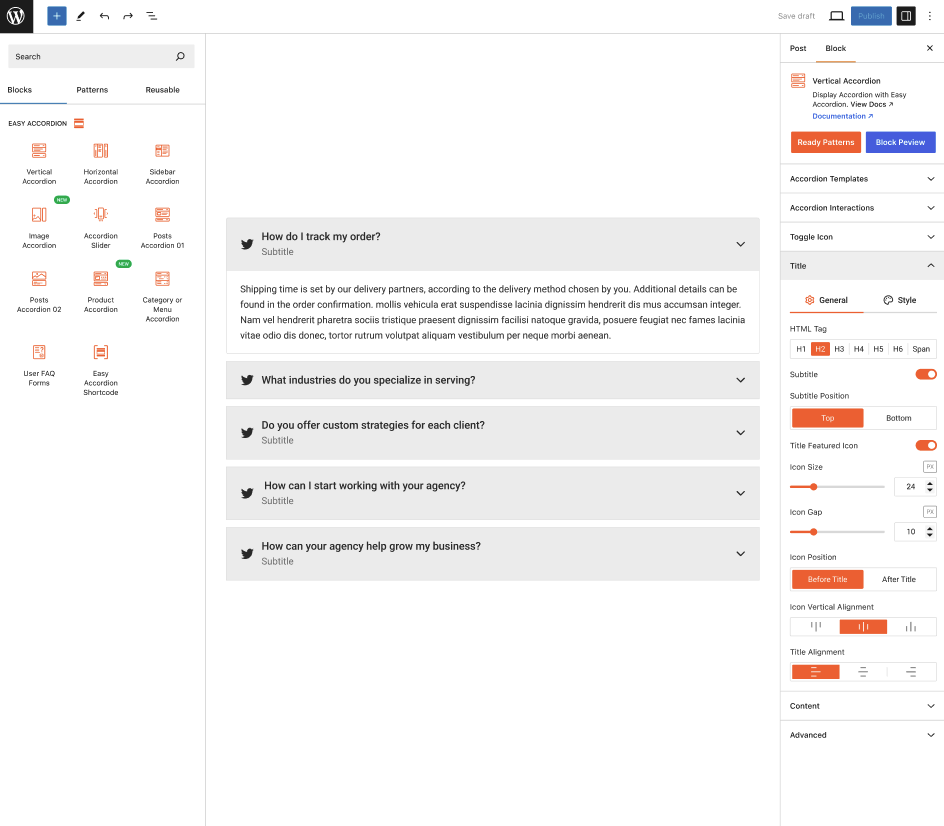Click the undo arrow in toolbar

pos(104,16)
